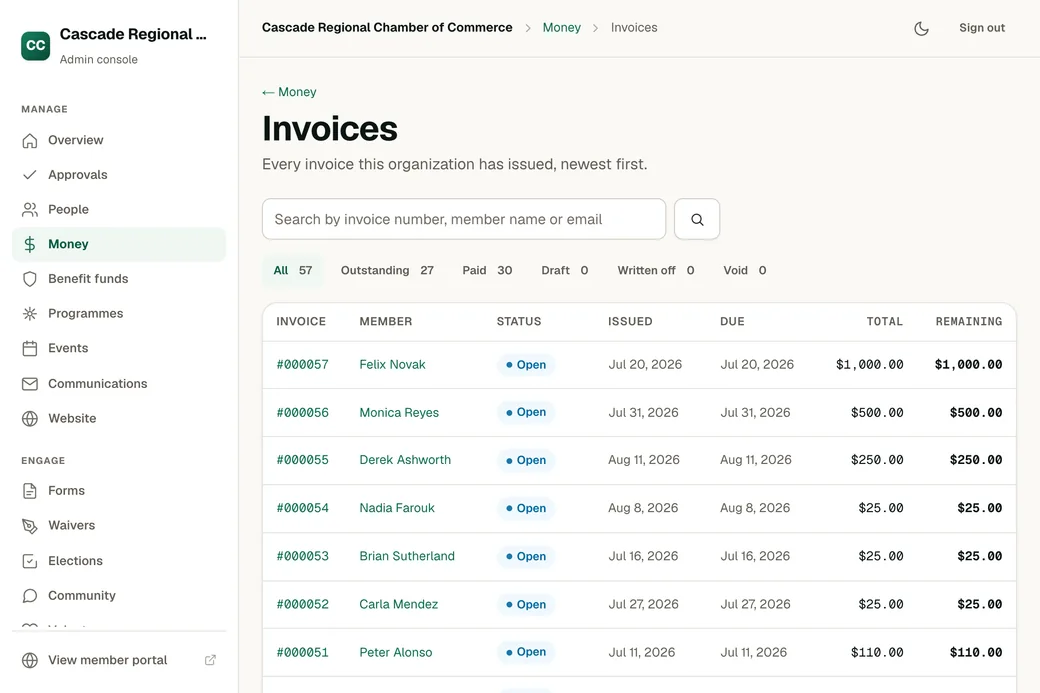Switch to Draft invoices tab
Screen dimensions: 1040x693
pyautogui.click(x=564, y=271)
